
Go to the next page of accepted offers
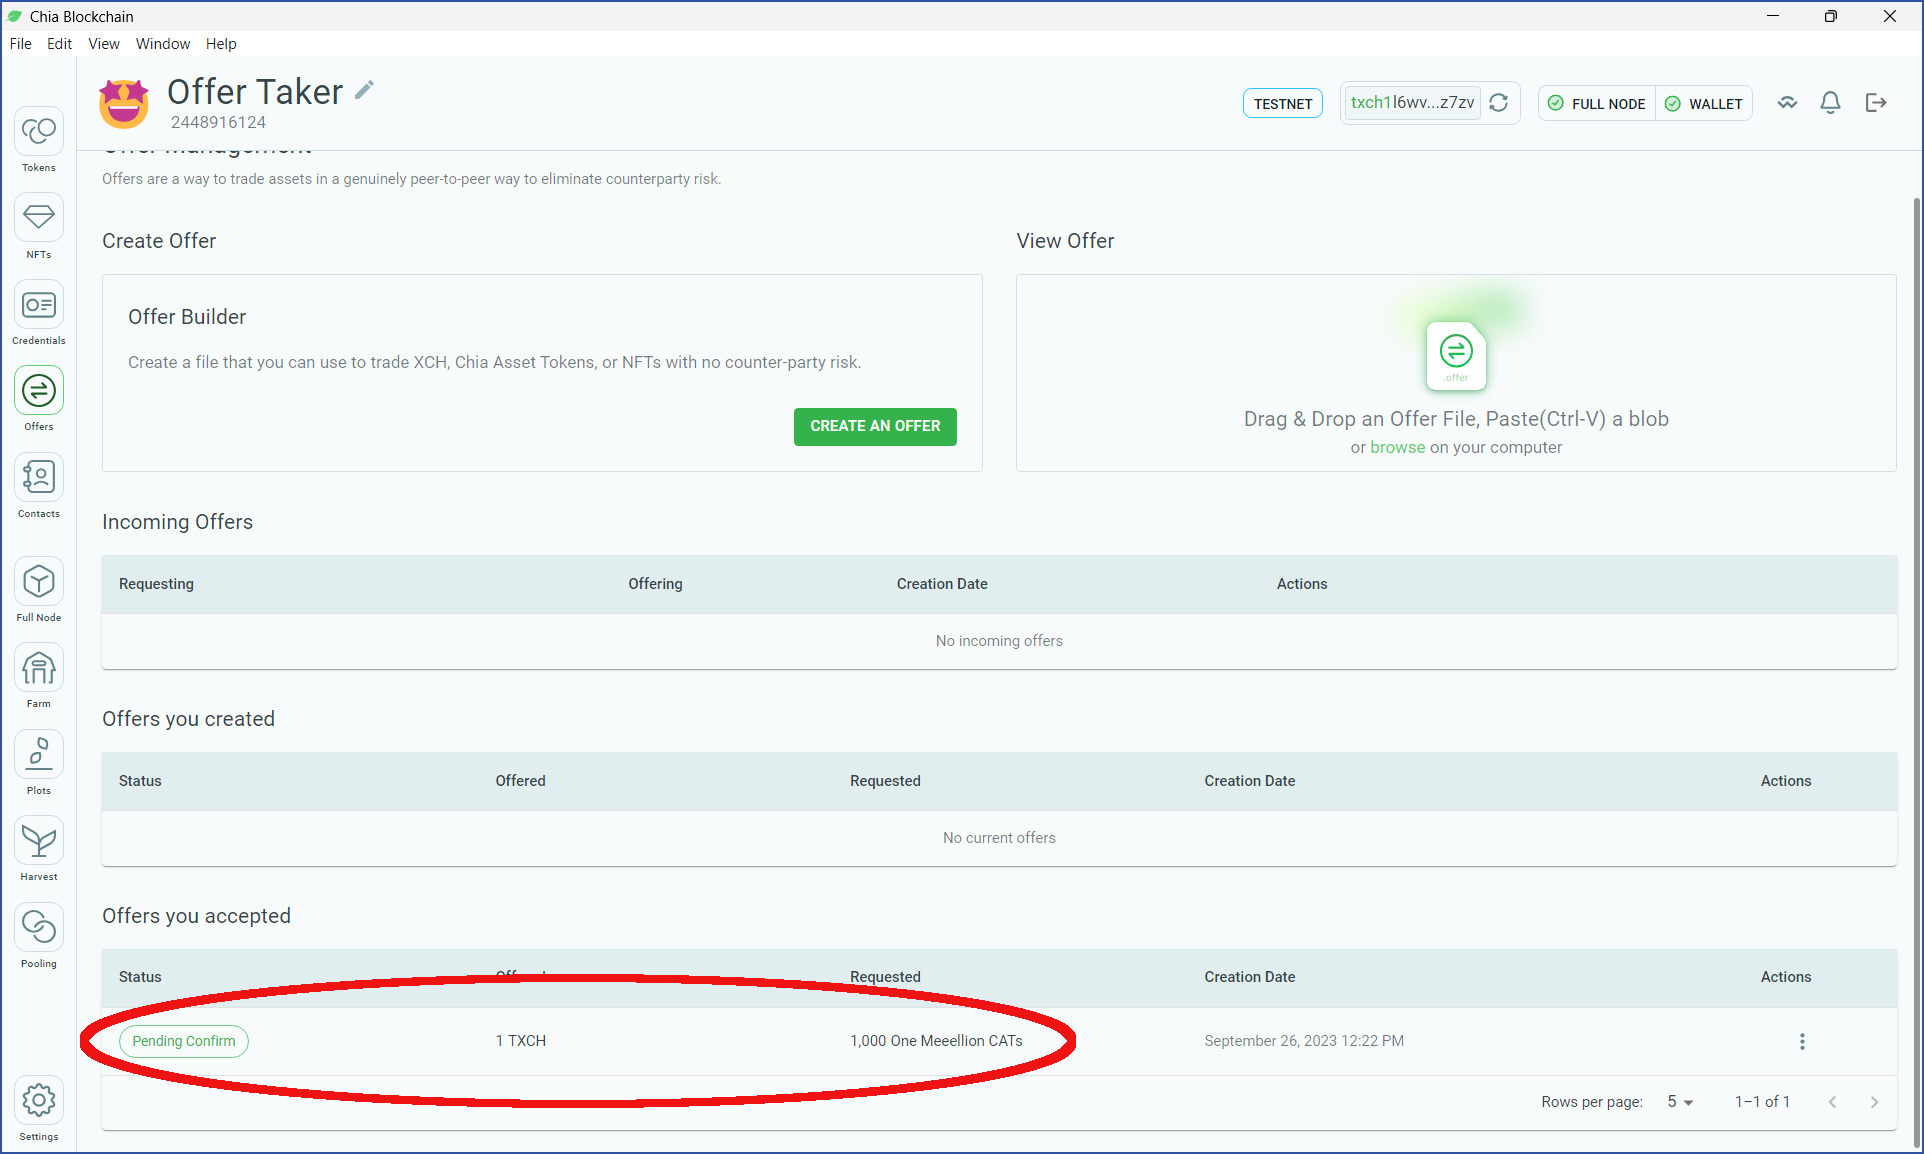(x=1874, y=1102)
